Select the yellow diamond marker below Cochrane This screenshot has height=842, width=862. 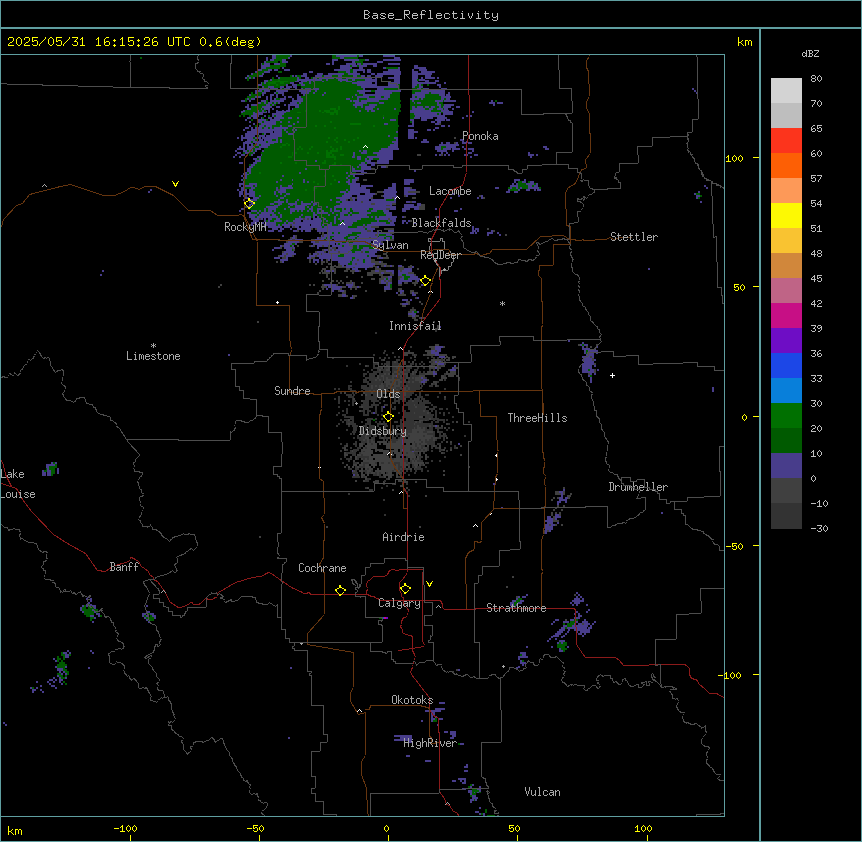340,591
